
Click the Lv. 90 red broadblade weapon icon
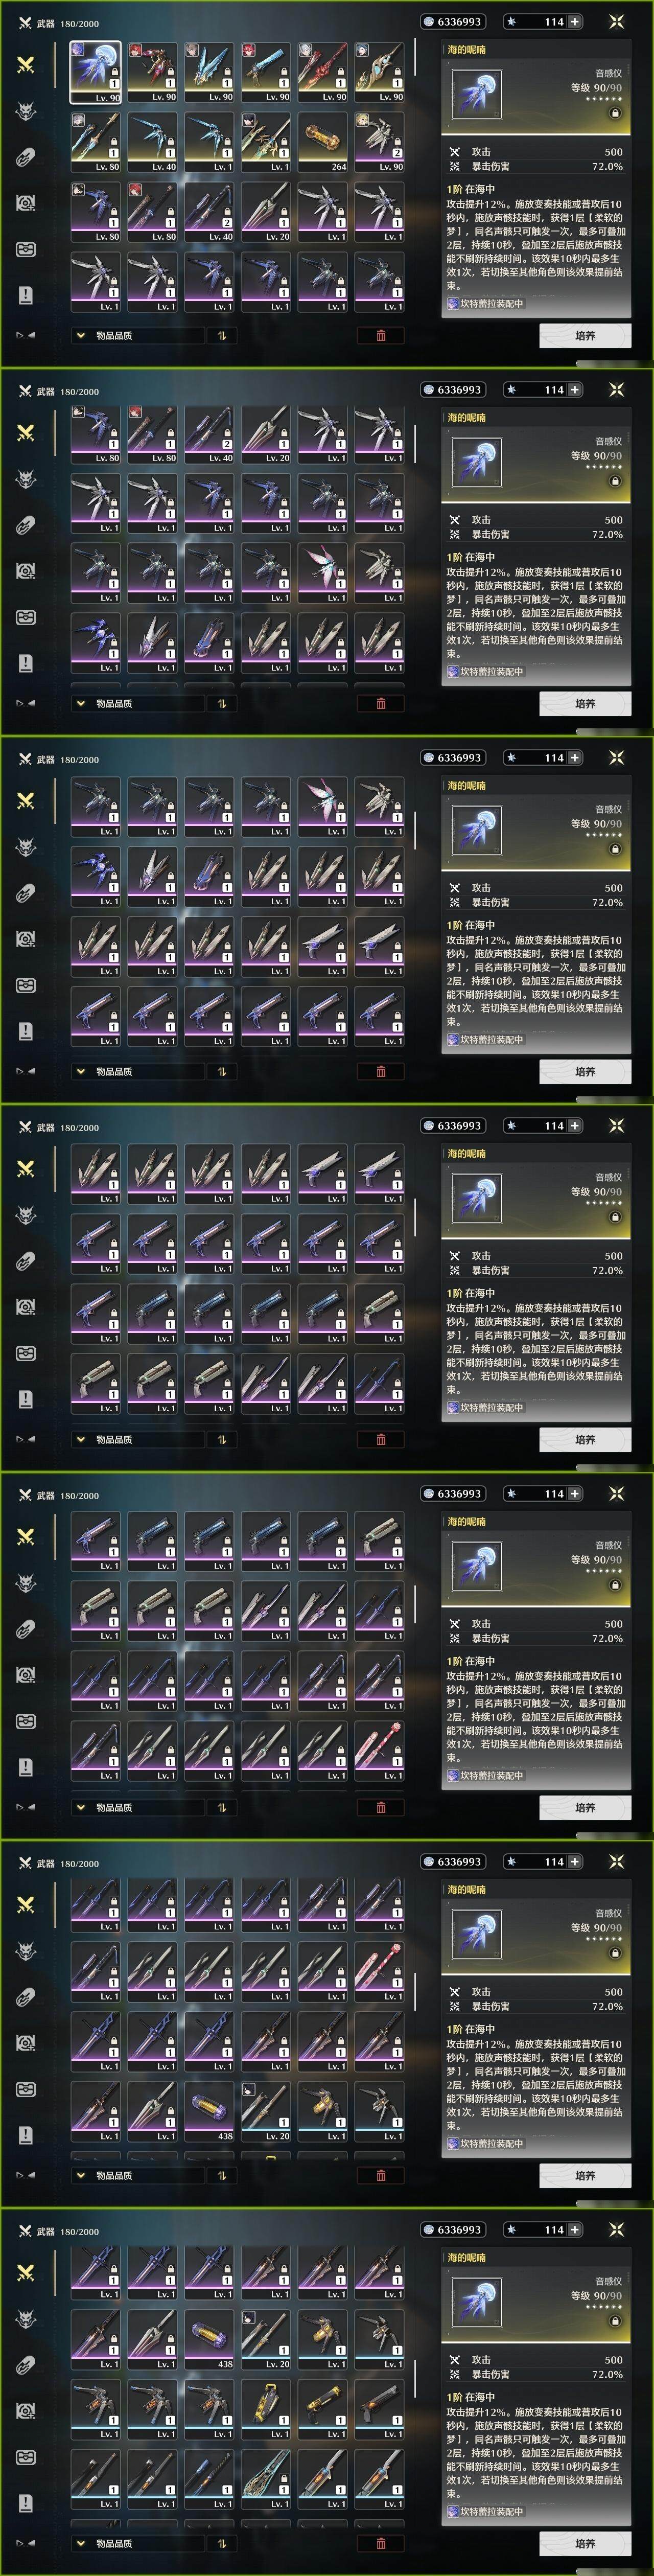322,72
